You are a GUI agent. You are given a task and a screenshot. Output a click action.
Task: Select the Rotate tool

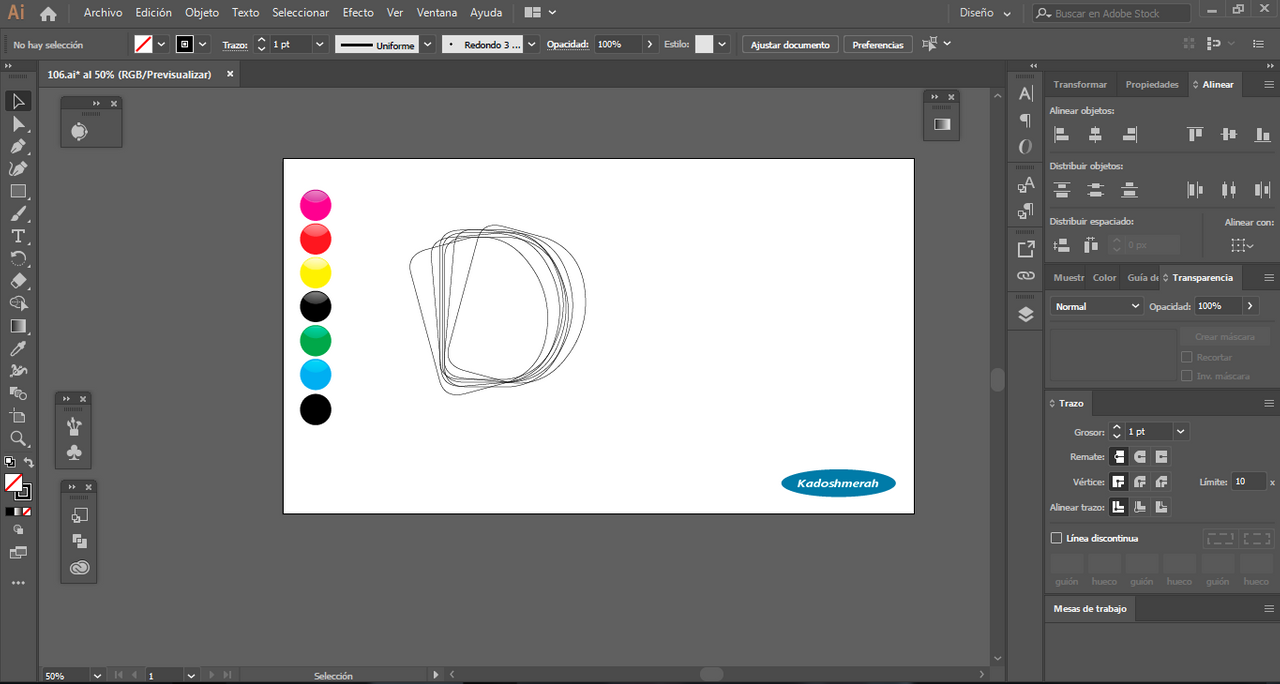point(18,259)
